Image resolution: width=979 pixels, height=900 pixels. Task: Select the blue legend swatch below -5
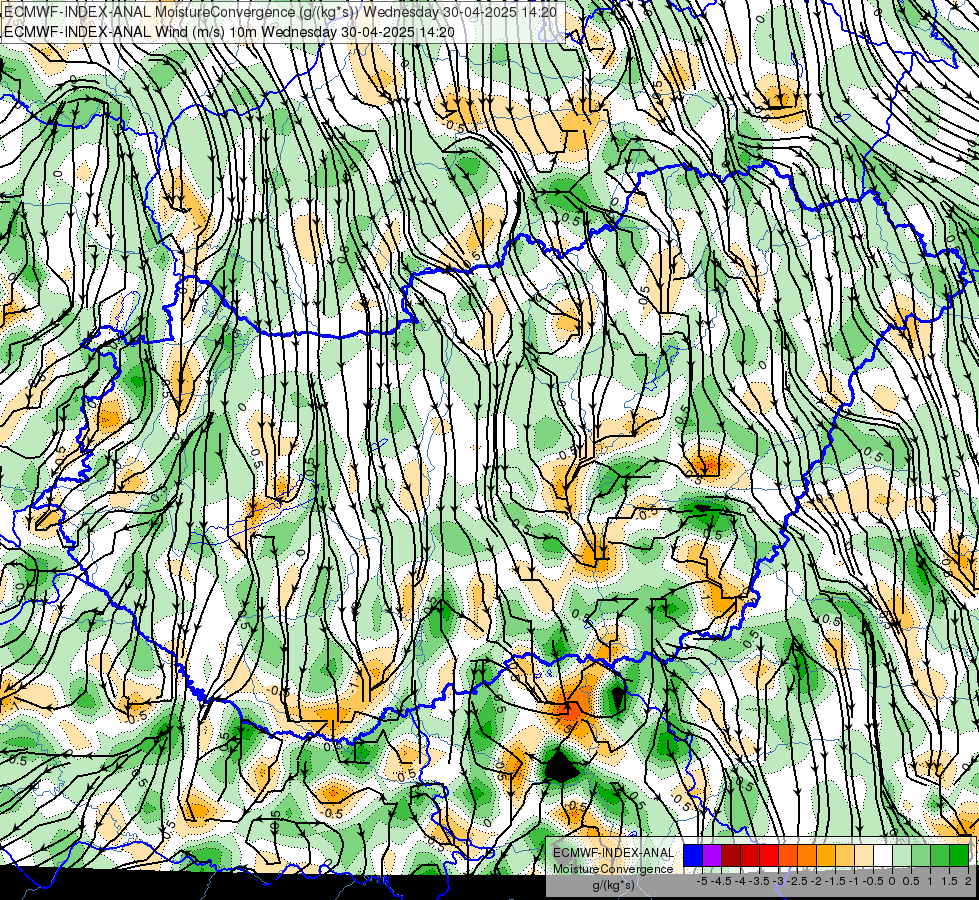693,856
